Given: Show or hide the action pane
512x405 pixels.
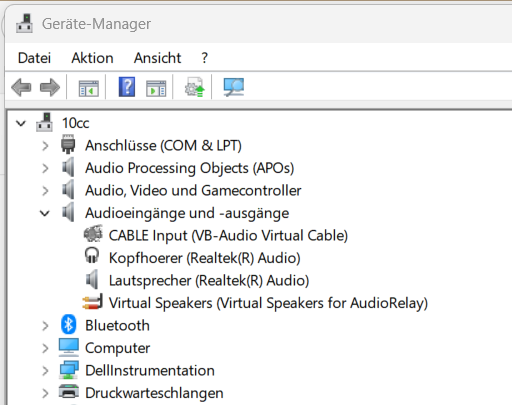Looking at the screenshot, I should click(156, 88).
